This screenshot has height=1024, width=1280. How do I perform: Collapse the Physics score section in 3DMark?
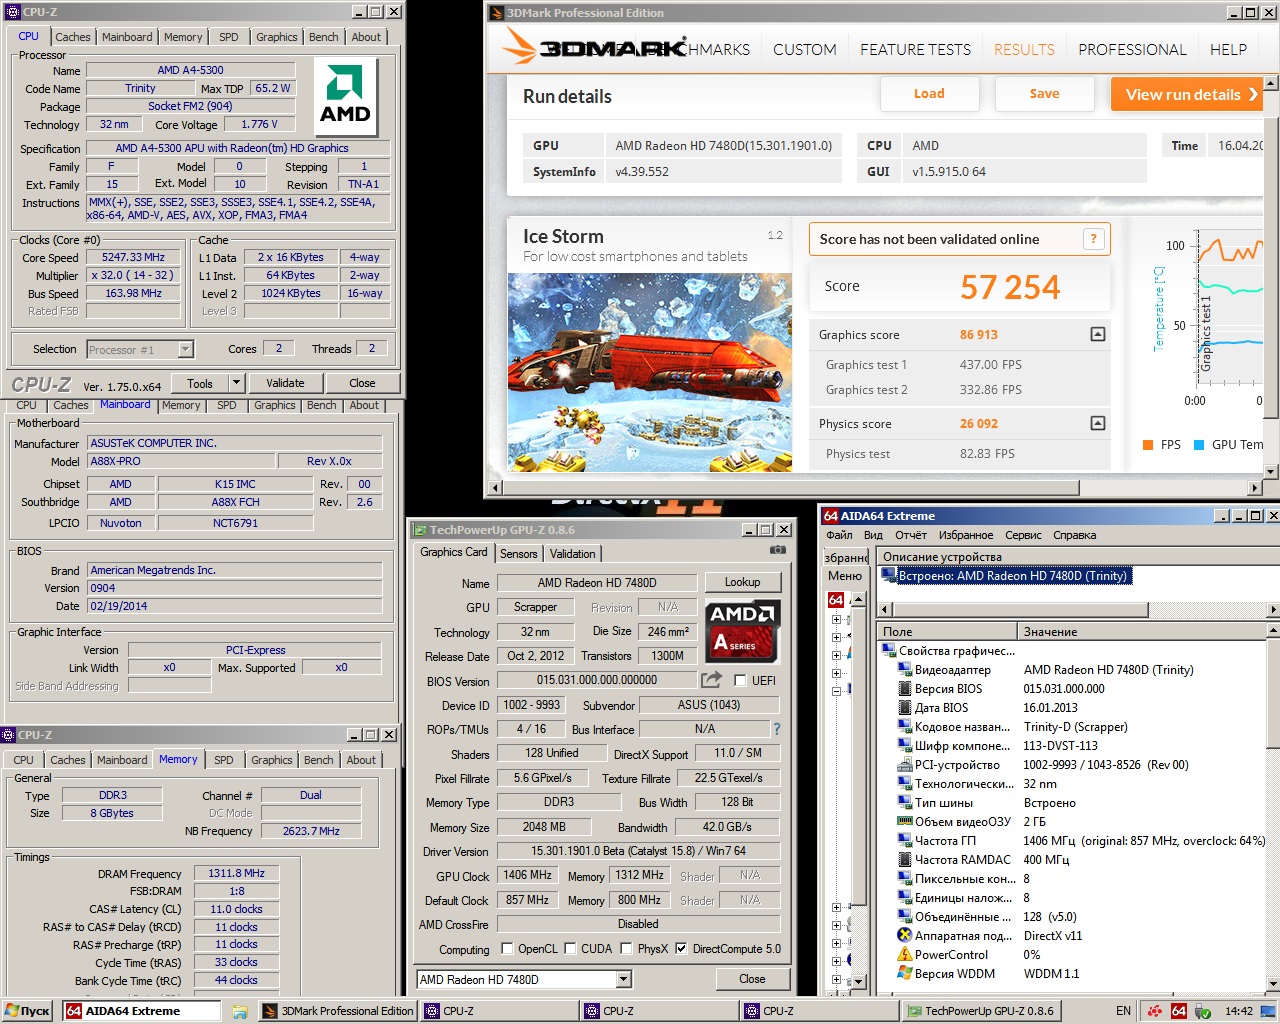click(1098, 424)
